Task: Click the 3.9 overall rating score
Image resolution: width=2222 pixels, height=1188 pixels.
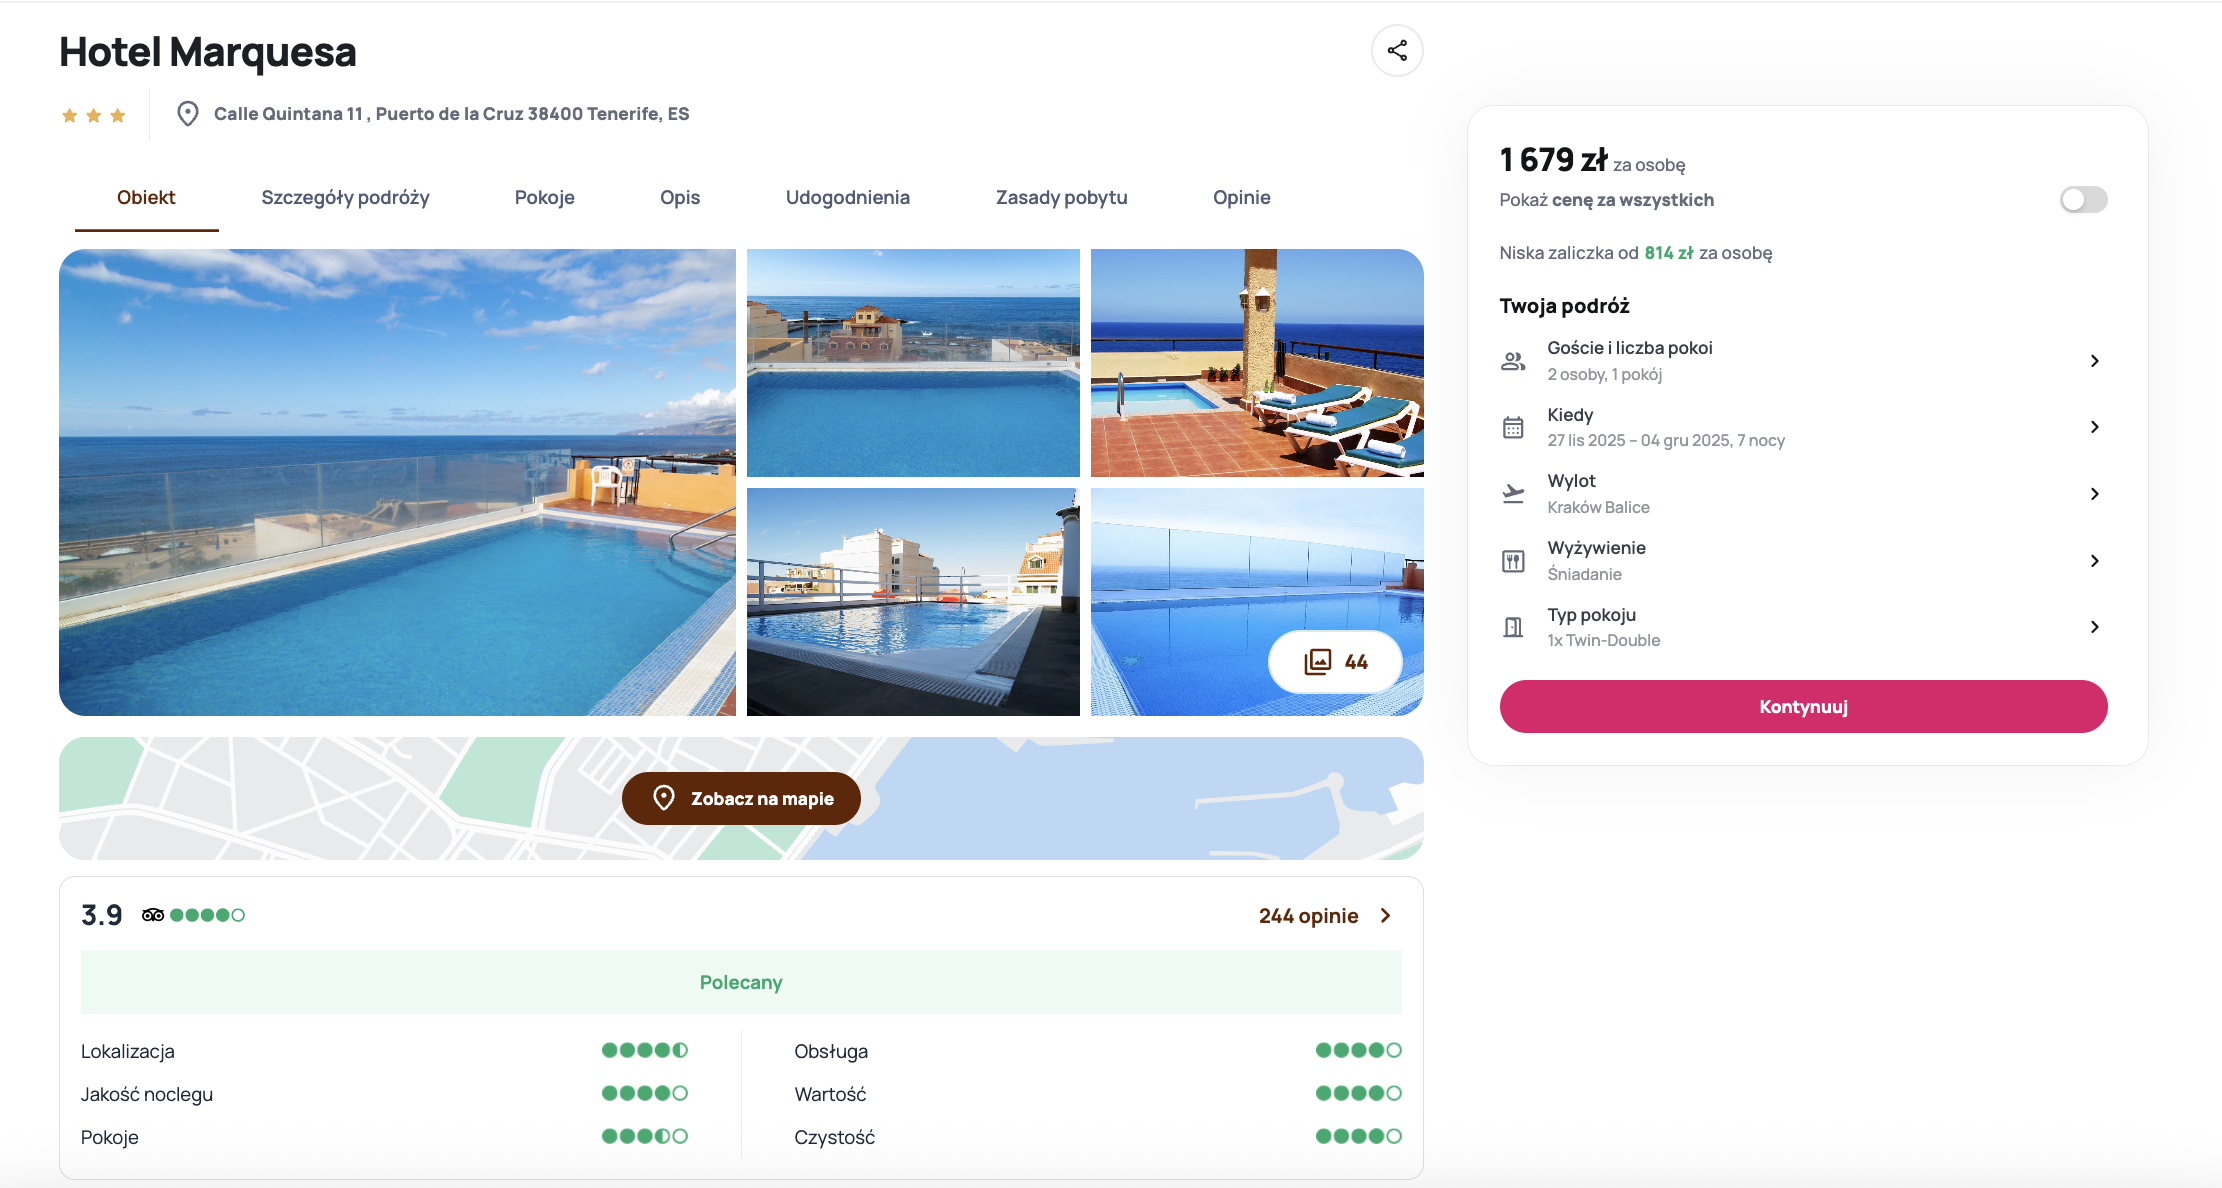Action: click(x=101, y=915)
